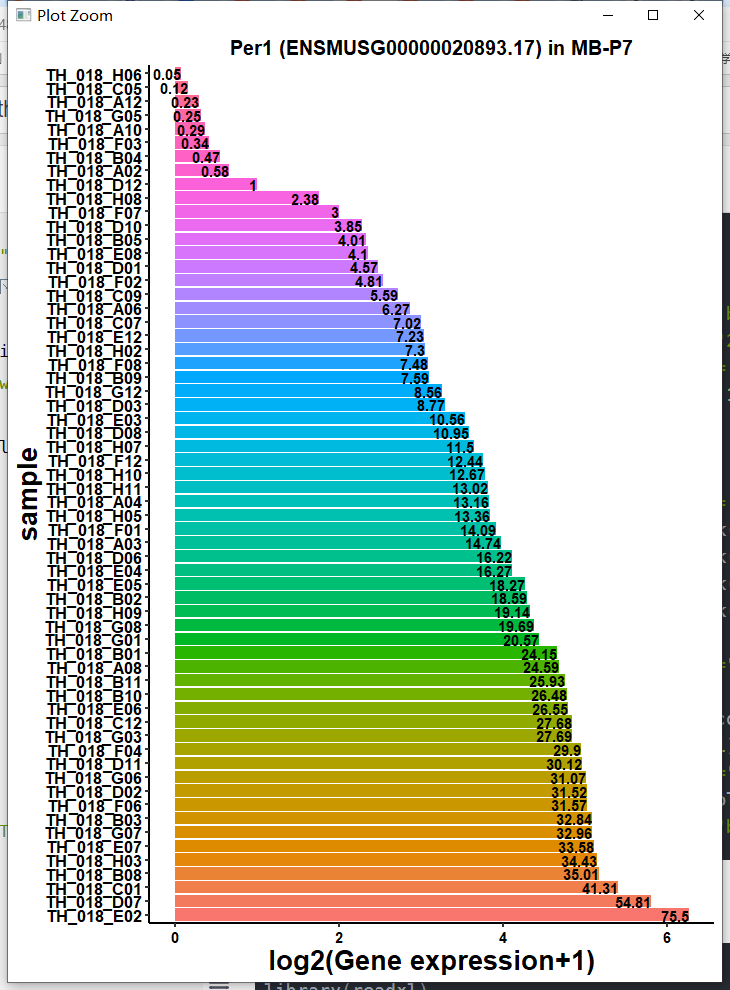The height and width of the screenshot is (990, 730).
Task: Click the bar value 2.38
Action: coord(305,200)
